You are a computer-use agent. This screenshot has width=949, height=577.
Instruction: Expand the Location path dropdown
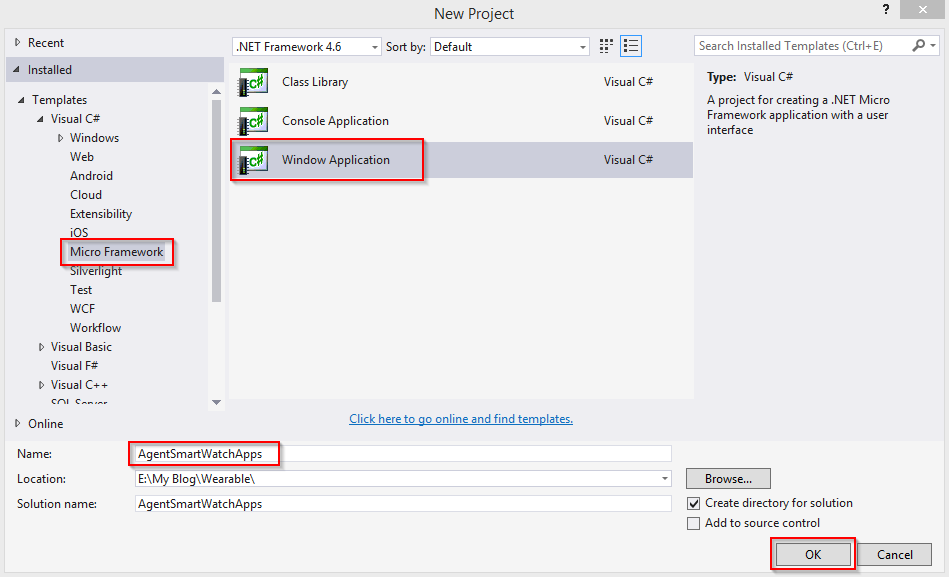click(665, 479)
